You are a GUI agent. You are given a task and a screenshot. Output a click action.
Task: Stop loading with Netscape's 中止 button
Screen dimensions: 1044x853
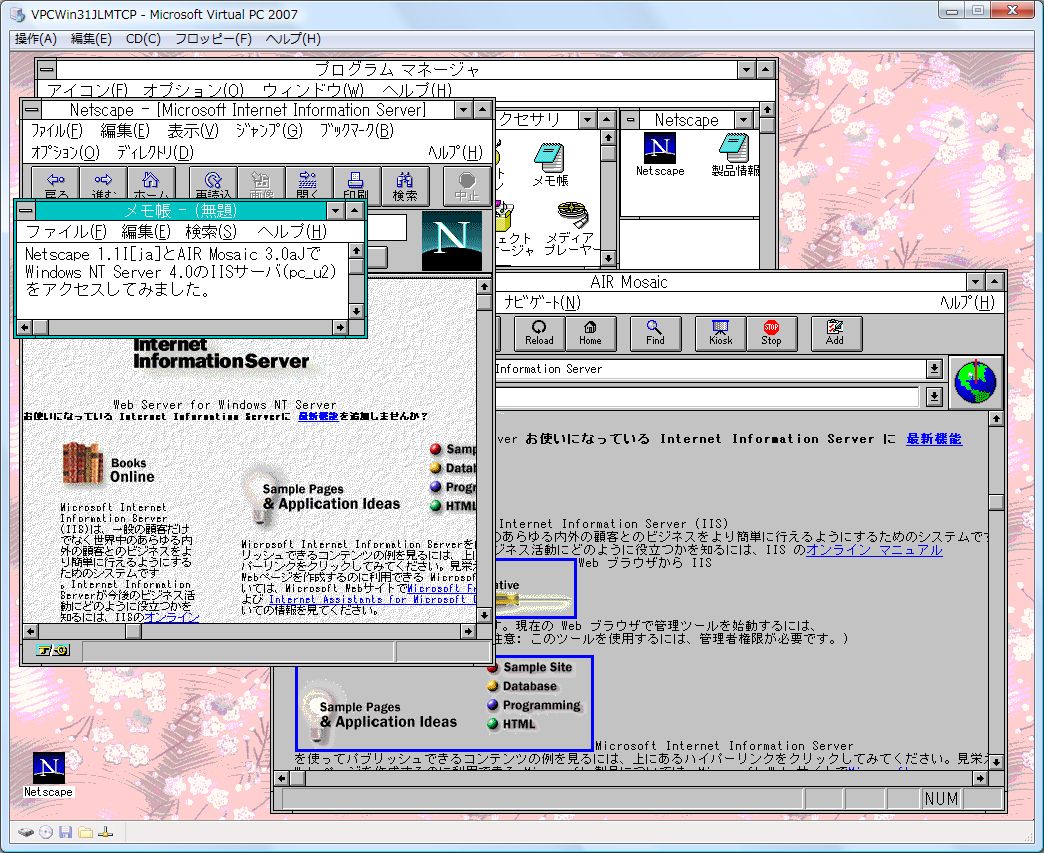pos(467,186)
